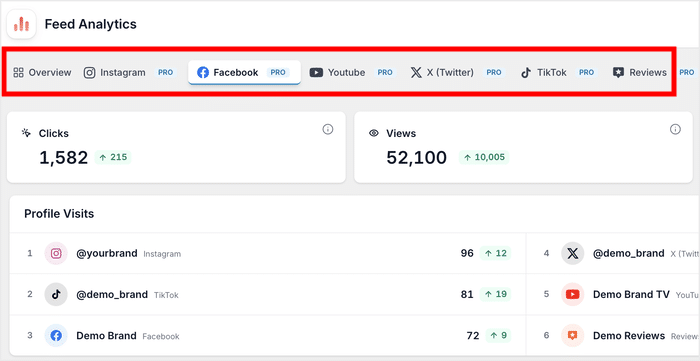Click the 10,005 increase badge on Views
Viewport: 700px width, 361px height.
coord(484,157)
